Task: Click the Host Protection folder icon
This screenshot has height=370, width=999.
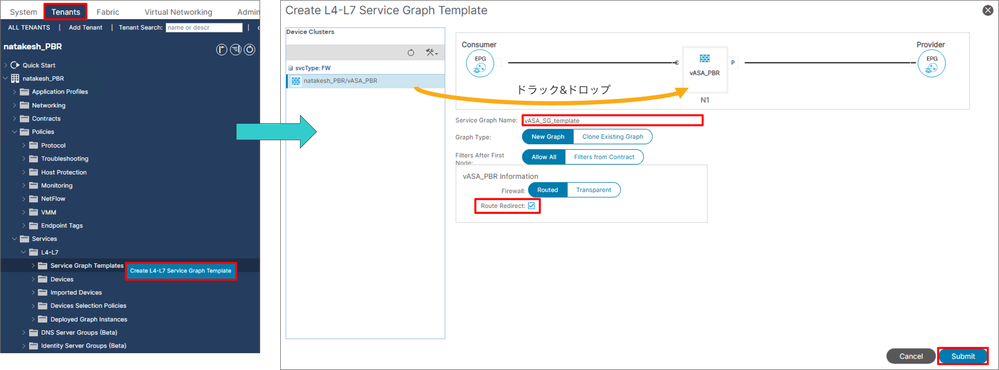Action: (x=34, y=172)
